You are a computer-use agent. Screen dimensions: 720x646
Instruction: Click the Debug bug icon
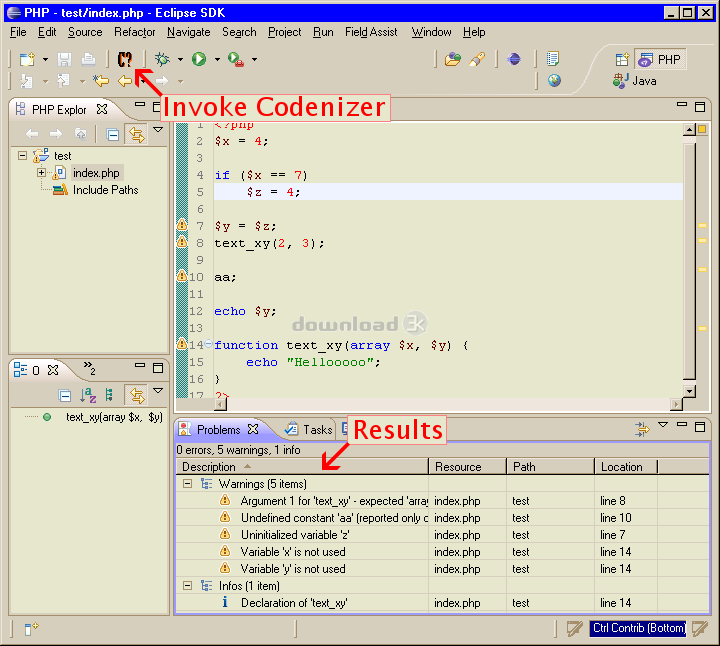(162, 59)
